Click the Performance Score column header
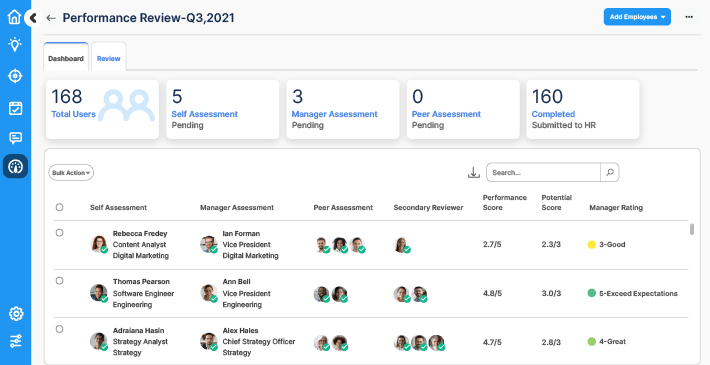 505,202
